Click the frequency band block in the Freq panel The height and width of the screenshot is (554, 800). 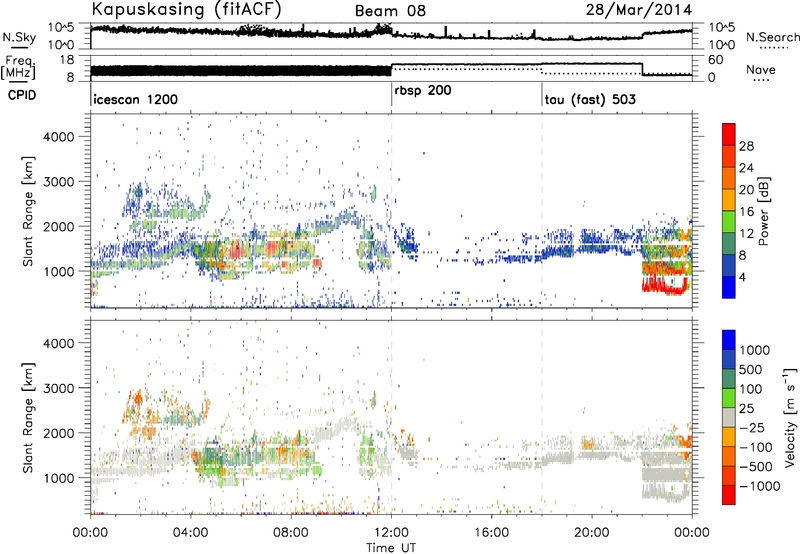[x=241, y=71]
